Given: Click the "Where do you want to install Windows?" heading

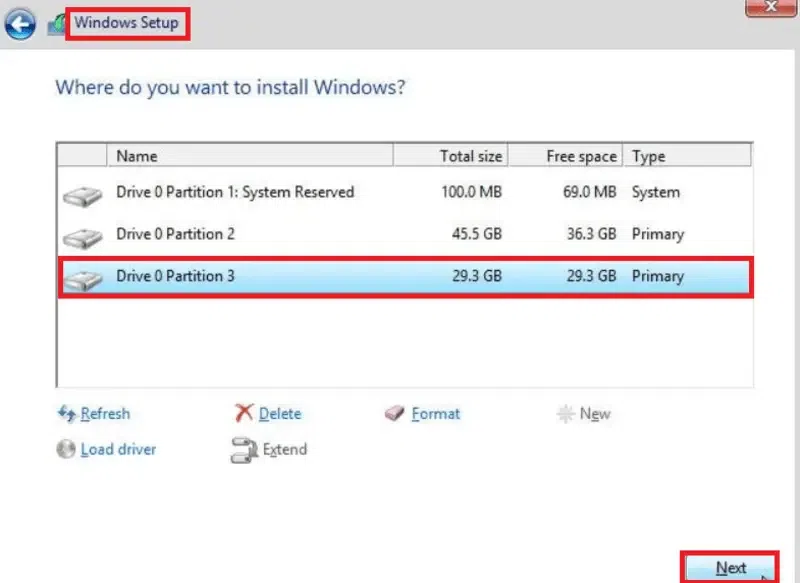Looking at the screenshot, I should pos(230,88).
